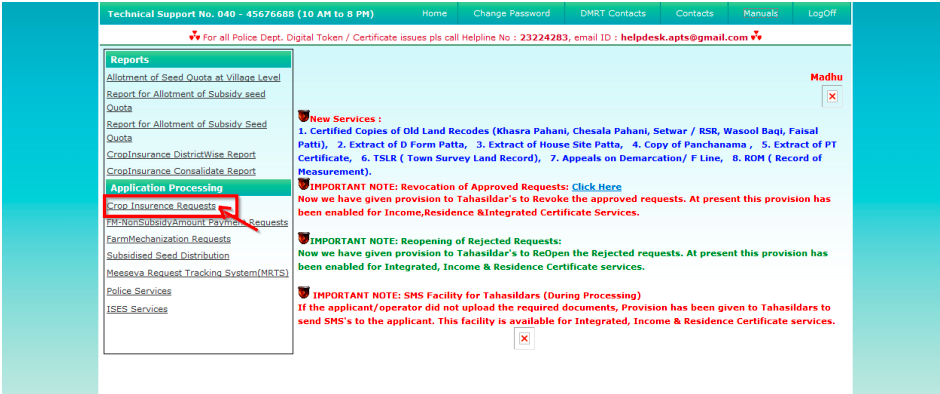Click the emblem icon beside the Reopening note
This screenshot has width=940, height=394.
[x=303, y=239]
